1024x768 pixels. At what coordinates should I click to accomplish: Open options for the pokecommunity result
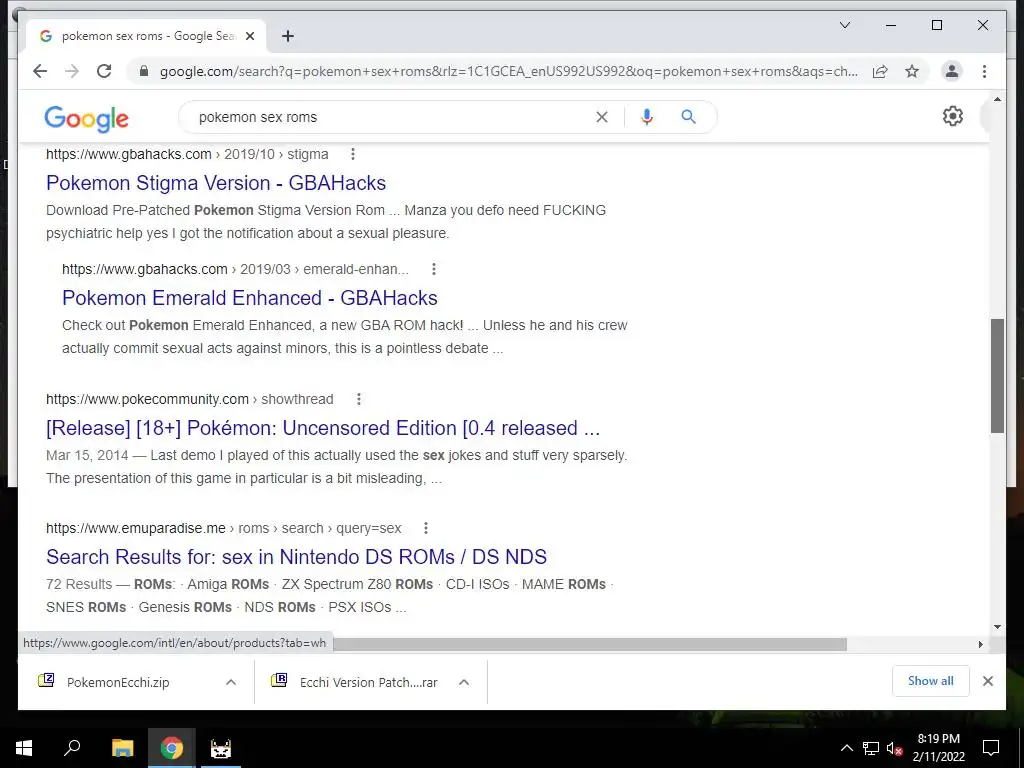point(359,399)
